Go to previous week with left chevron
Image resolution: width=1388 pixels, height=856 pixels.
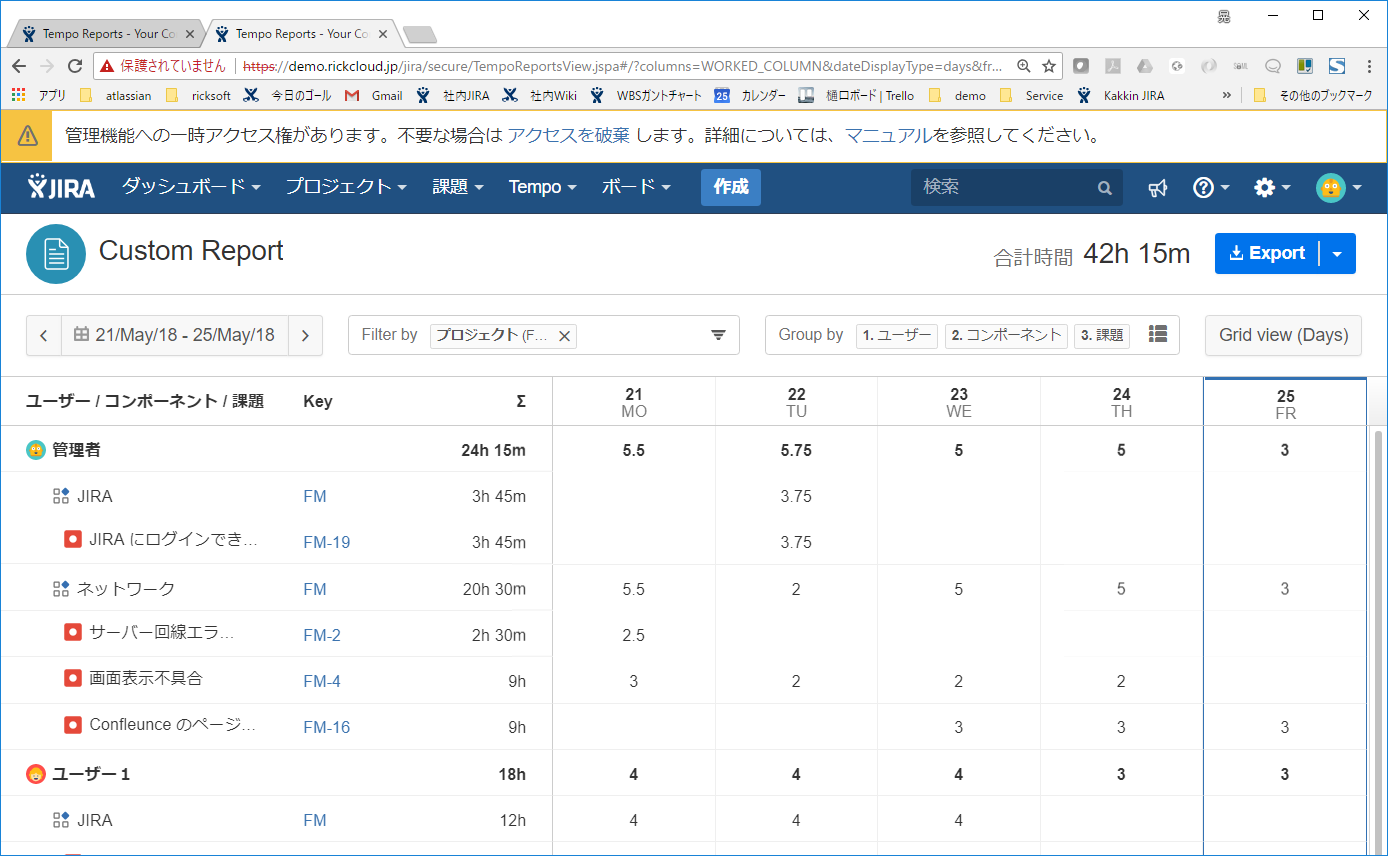point(44,335)
